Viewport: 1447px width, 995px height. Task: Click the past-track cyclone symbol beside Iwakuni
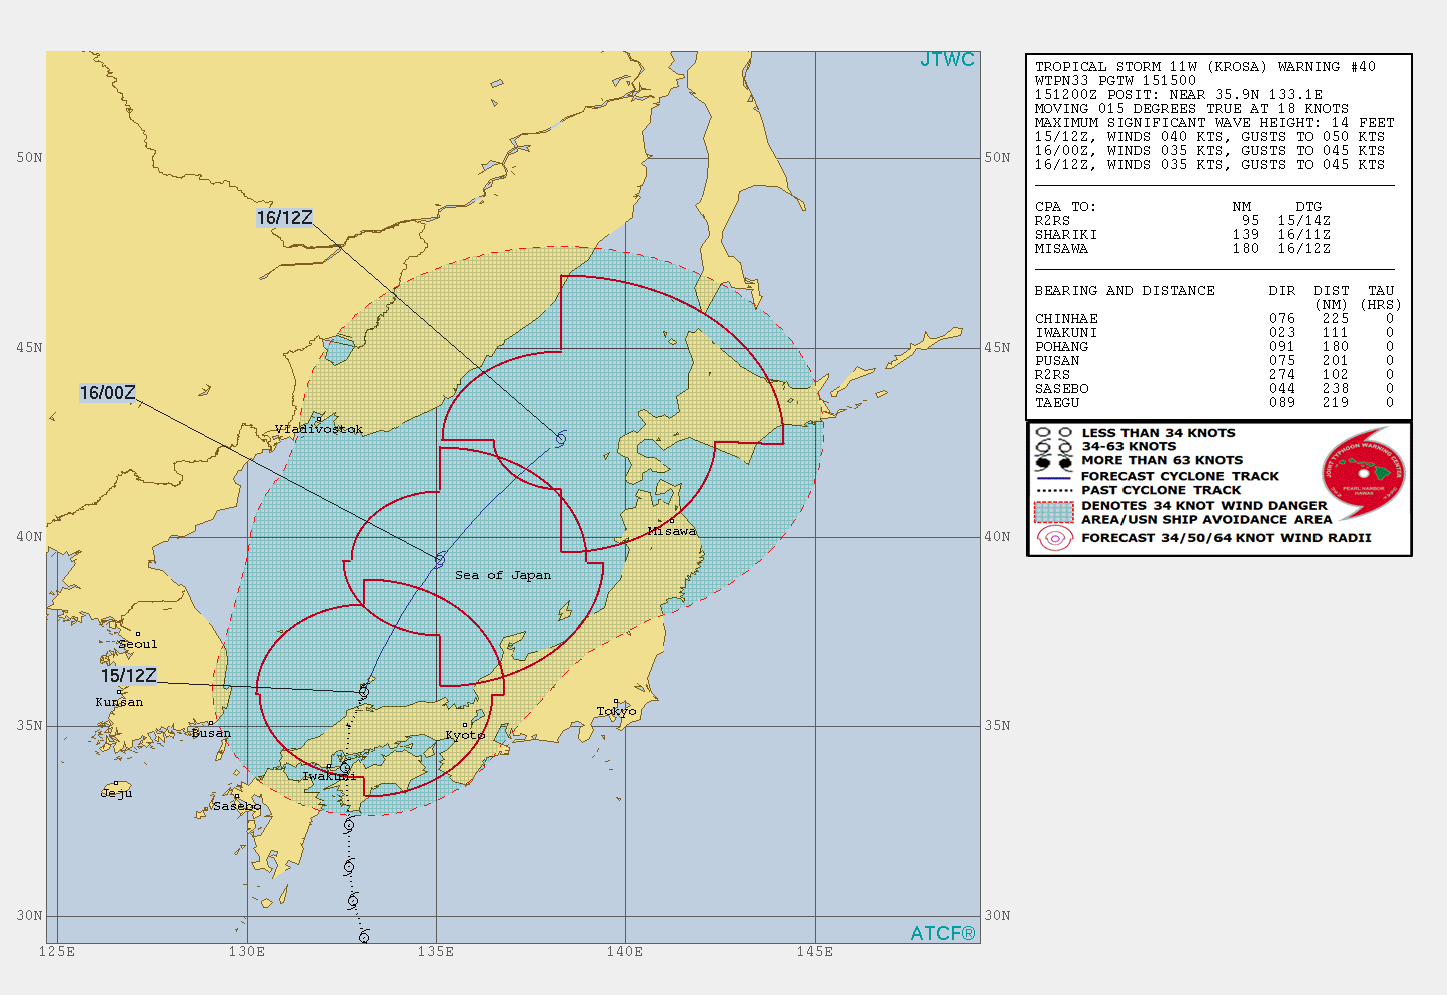[345, 767]
